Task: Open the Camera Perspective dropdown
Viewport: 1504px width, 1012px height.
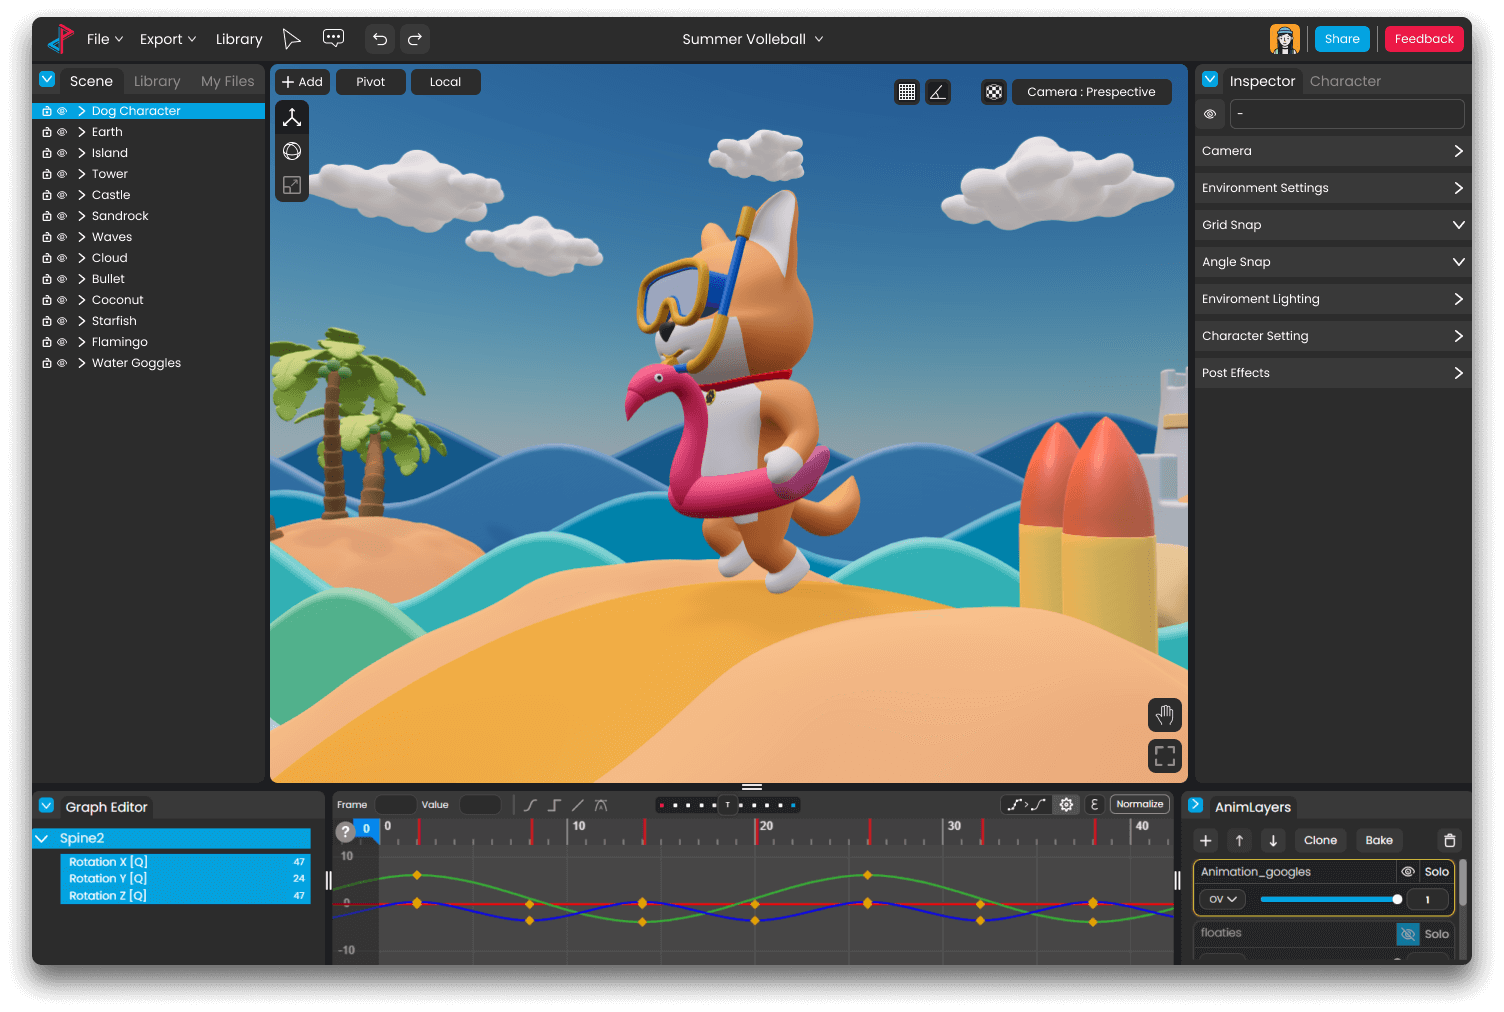Action: click(x=1091, y=92)
